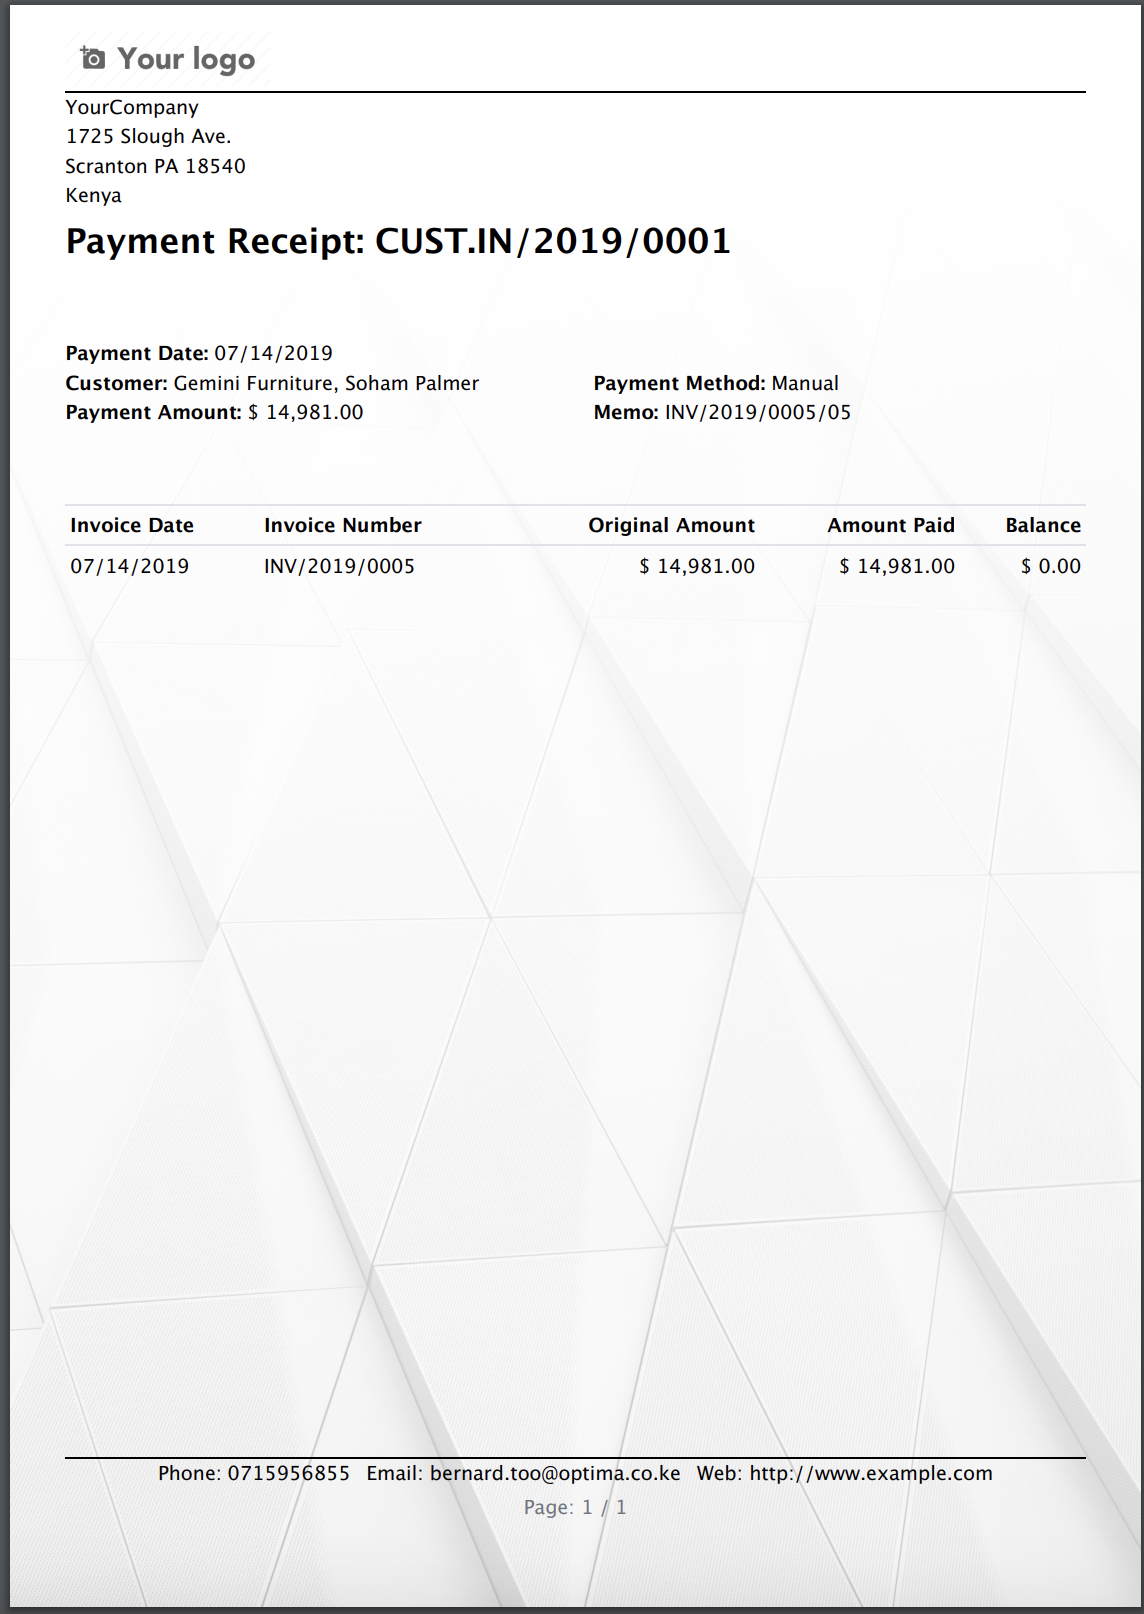Click the 'Payment Date: 07/14/2019' line
The height and width of the screenshot is (1614, 1144).
199,353
